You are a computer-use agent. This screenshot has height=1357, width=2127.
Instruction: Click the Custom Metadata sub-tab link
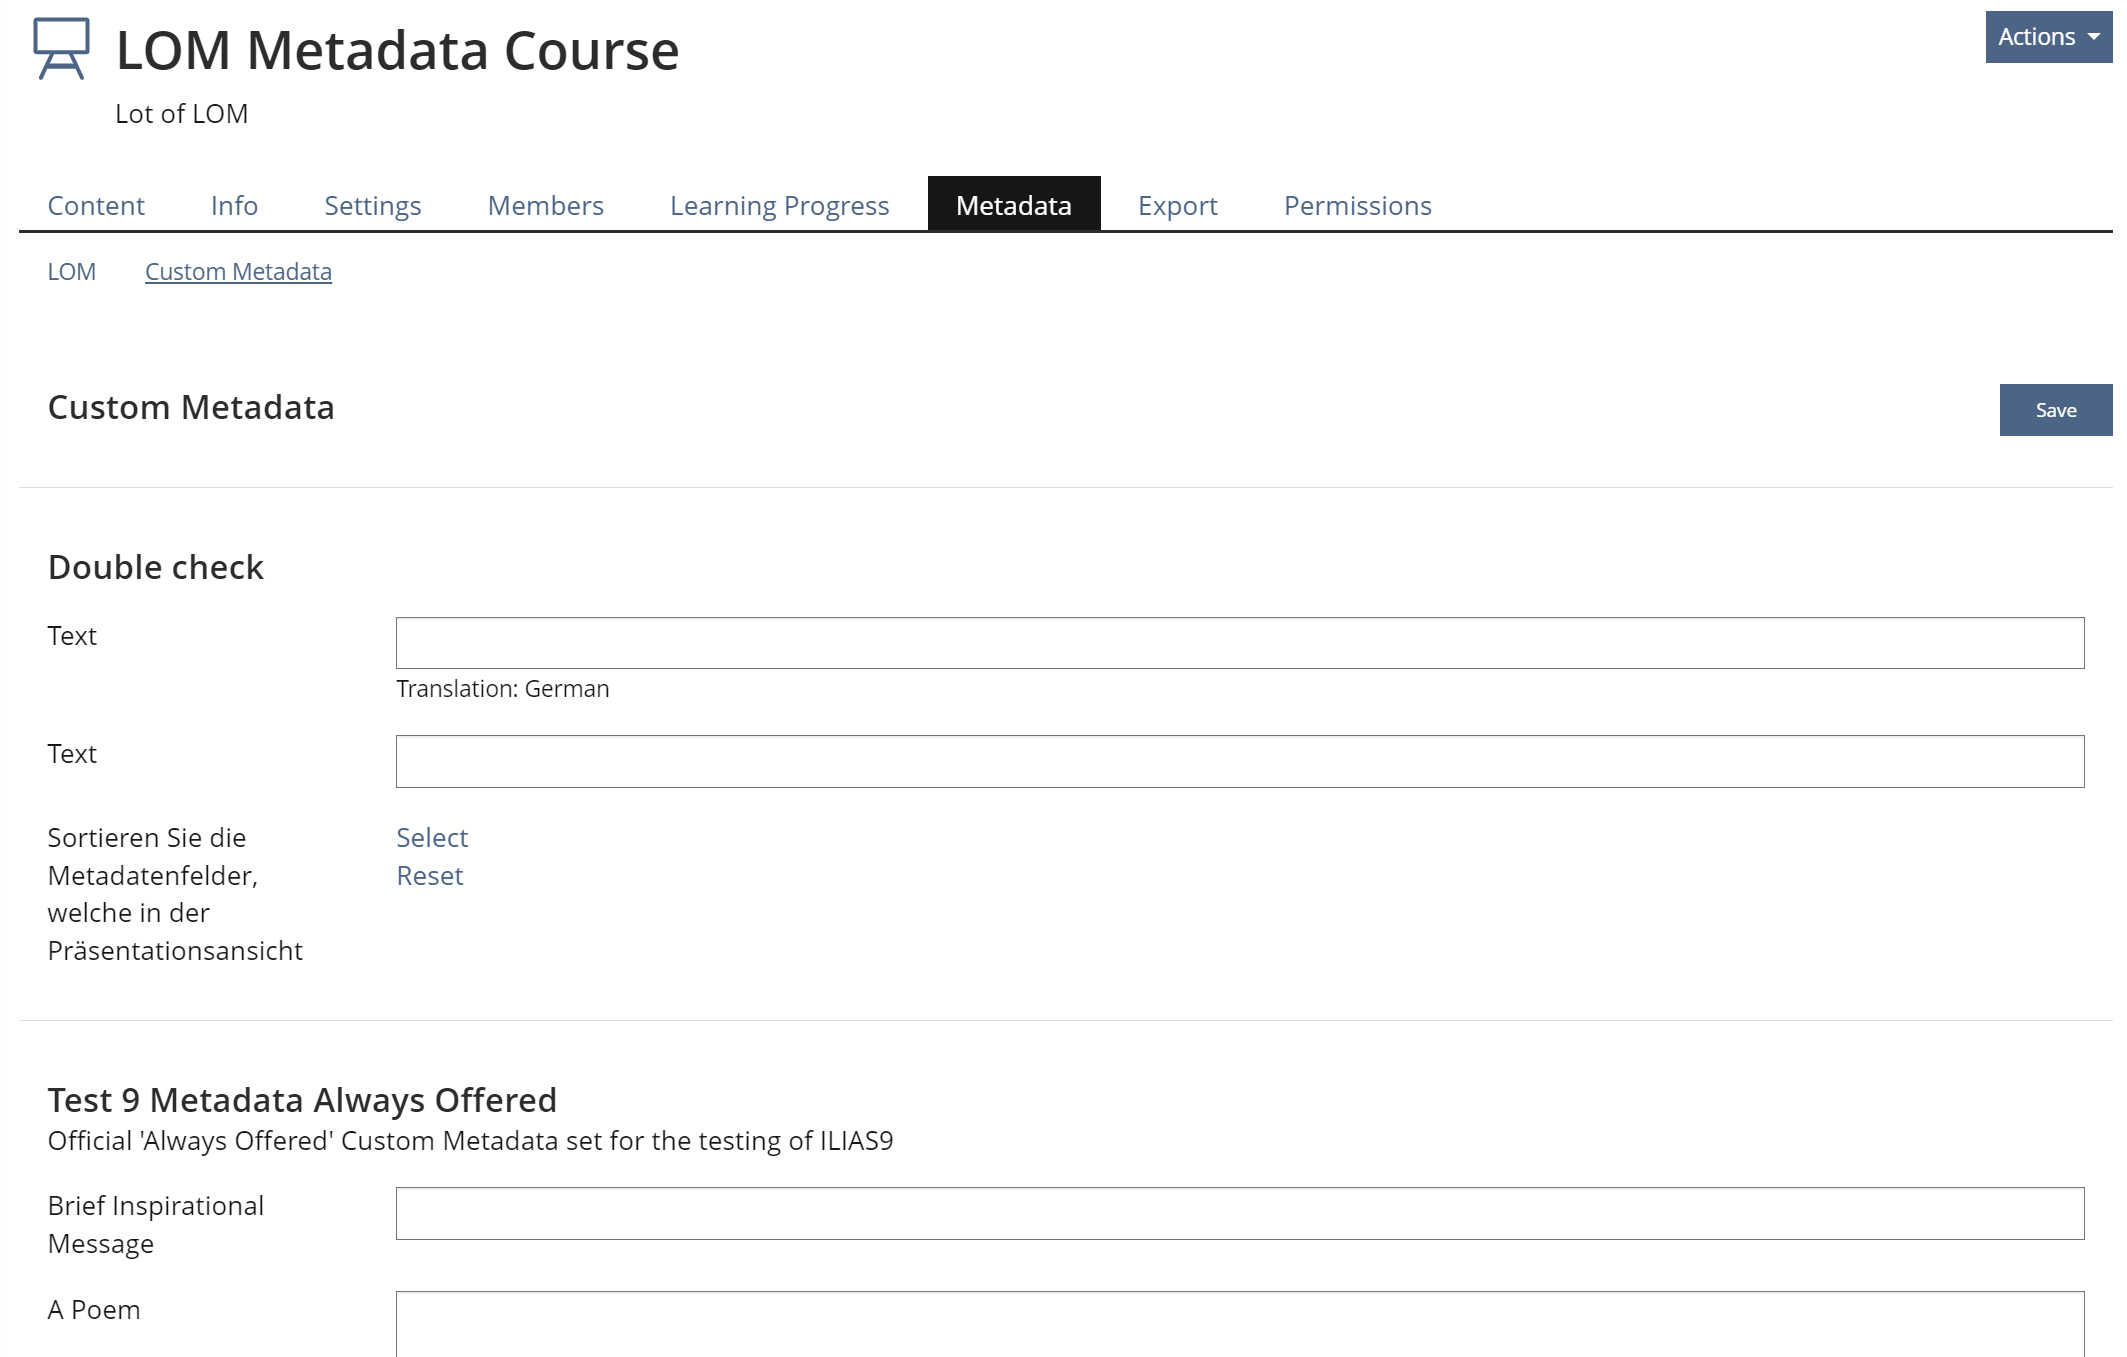pos(238,272)
